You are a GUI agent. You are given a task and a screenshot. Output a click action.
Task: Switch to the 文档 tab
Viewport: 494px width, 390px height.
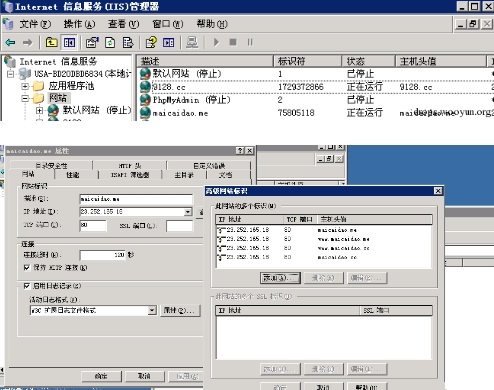pyautogui.click(x=226, y=175)
